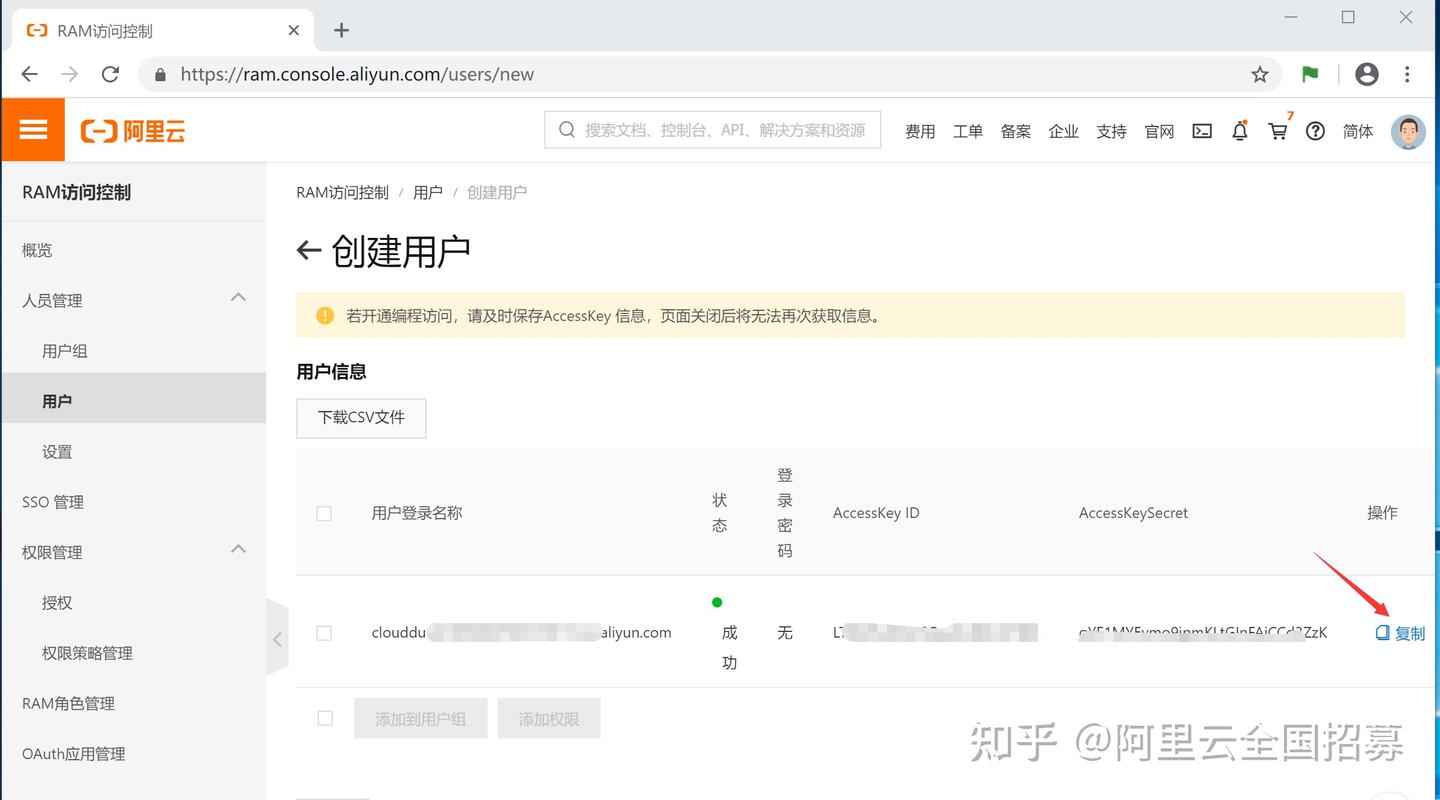Screen dimensions: 1440x800
Task: Click the notification bell icon
Action: 1240,131
